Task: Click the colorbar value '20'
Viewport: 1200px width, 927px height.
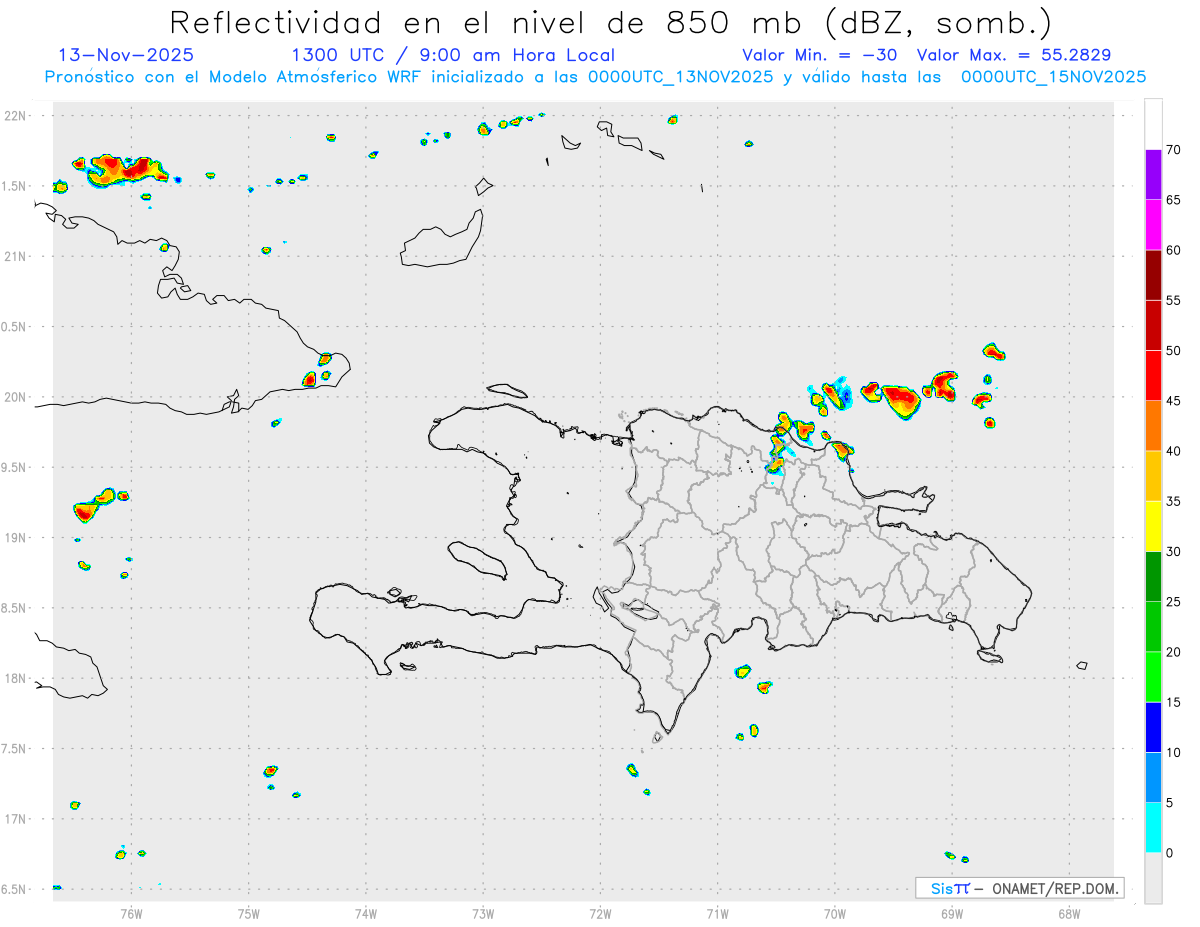Action: click(1173, 652)
